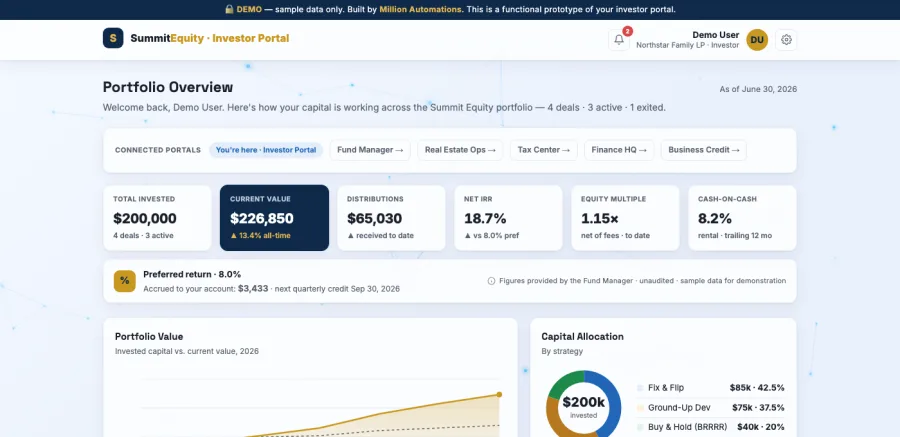Viewport: 900px width, 437px height.
Task: Select the Equity Multiple card
Action: tap(626, 218)
